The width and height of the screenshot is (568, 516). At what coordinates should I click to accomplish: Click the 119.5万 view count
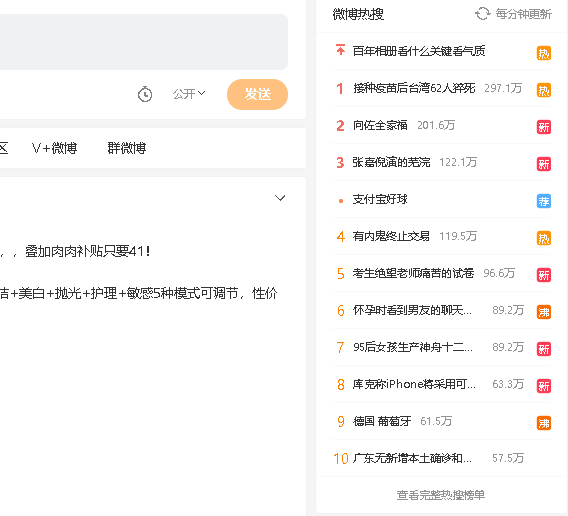click(458, 236)
